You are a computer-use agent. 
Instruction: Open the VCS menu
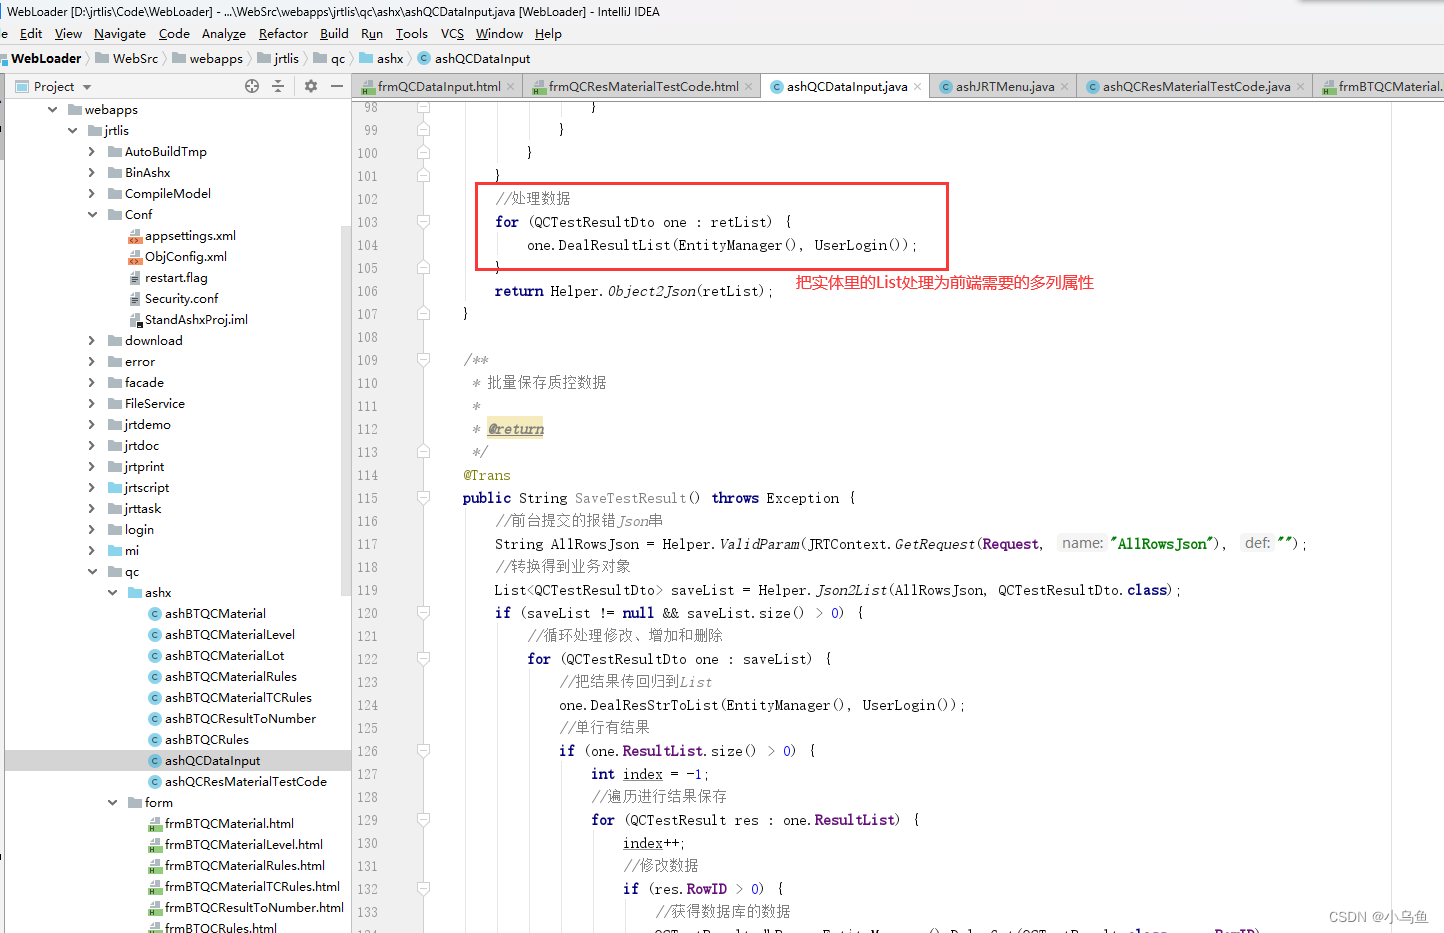click(452, 33)
